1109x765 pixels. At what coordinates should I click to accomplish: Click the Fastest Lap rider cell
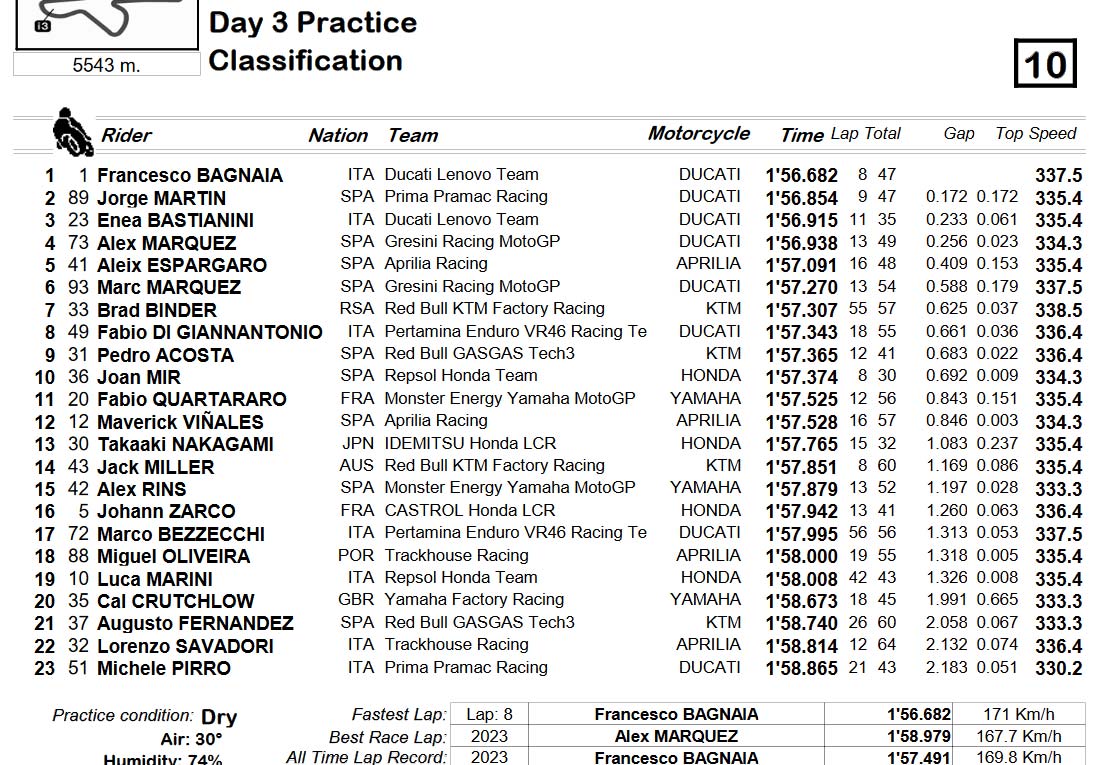click(676, 714)
